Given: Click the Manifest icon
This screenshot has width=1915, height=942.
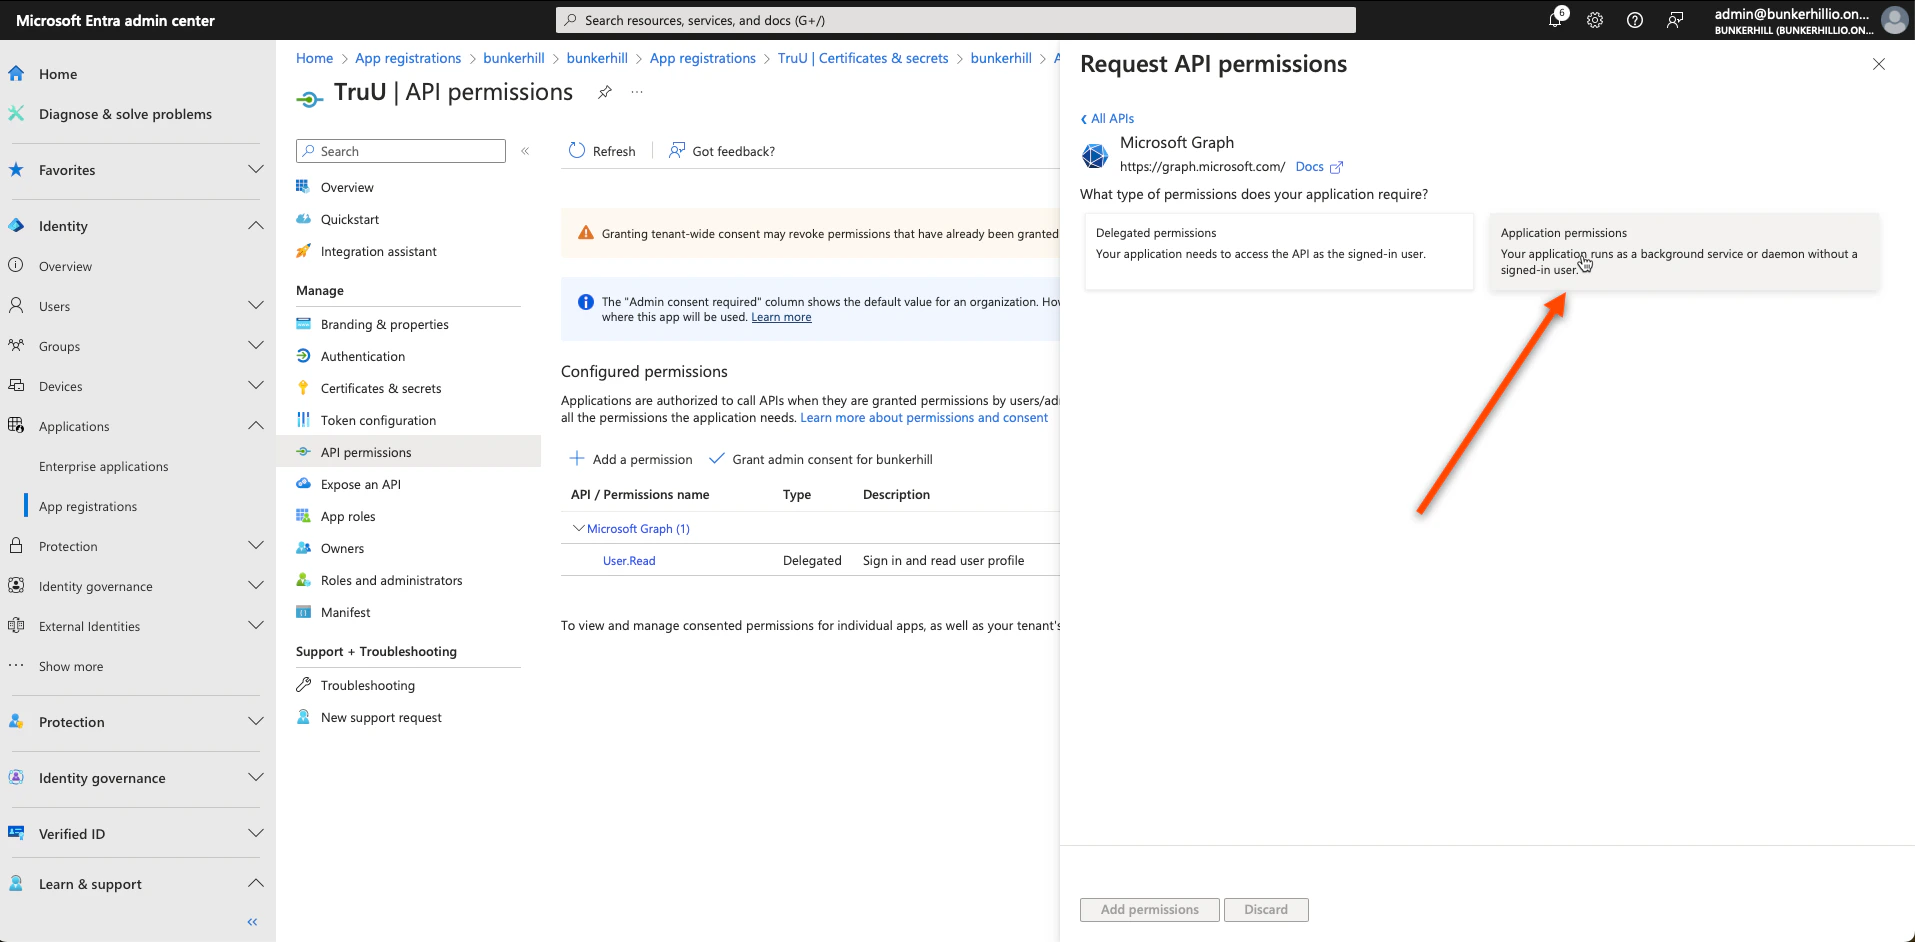Looking at the screenshot, I should pos(303,612).
